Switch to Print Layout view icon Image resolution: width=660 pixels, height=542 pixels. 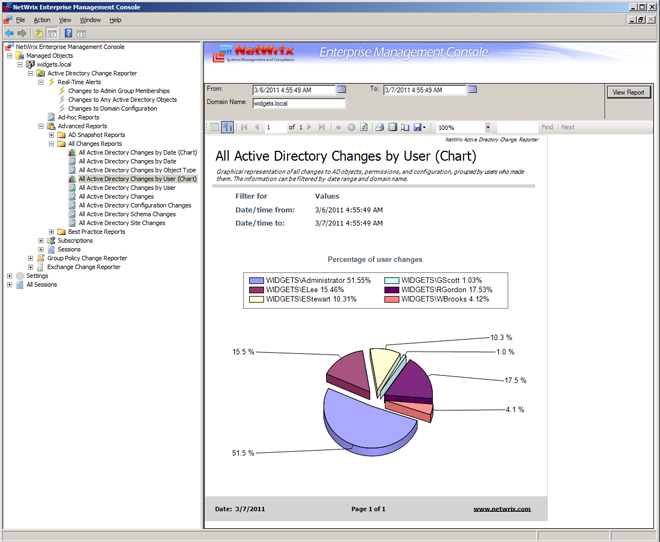click(392, 127)
